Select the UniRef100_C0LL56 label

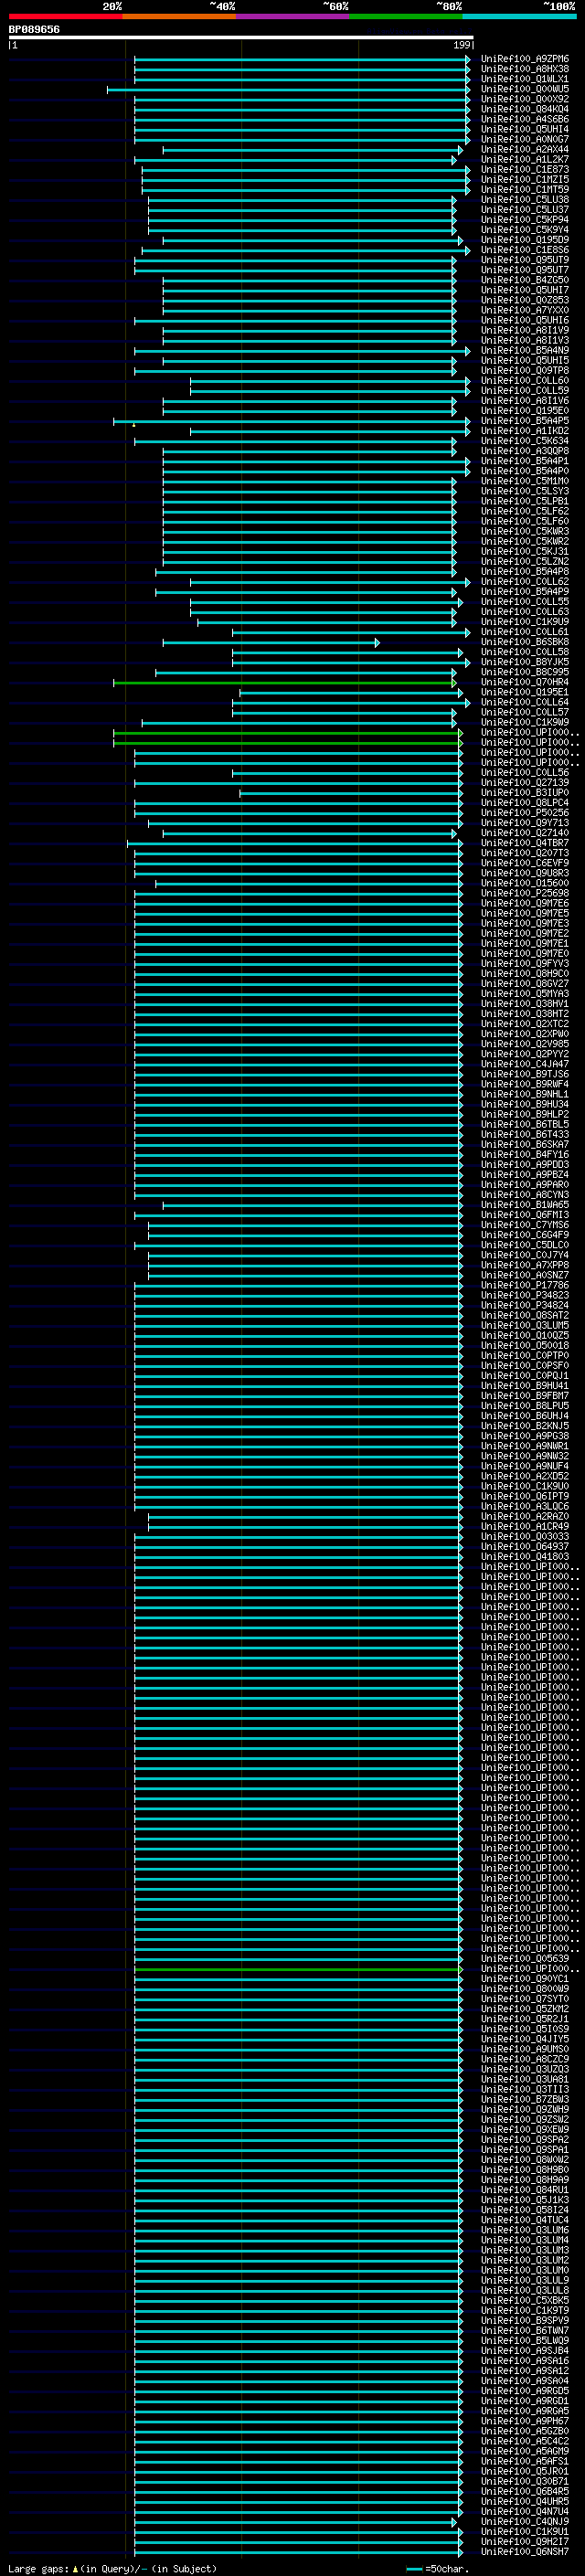[524, 773]
